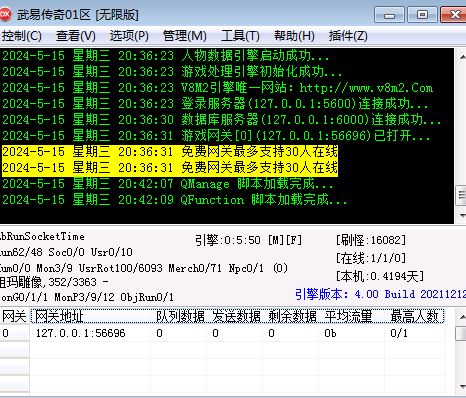The image size is (466, 398).
Task: Open the 查看(V) menu
Action: 76,36
